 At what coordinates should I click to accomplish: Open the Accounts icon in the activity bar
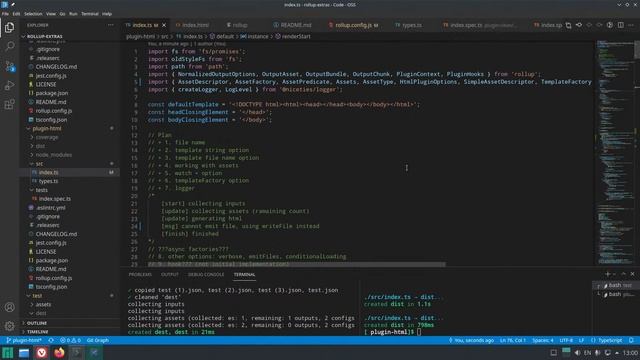[x=9, y=307]
